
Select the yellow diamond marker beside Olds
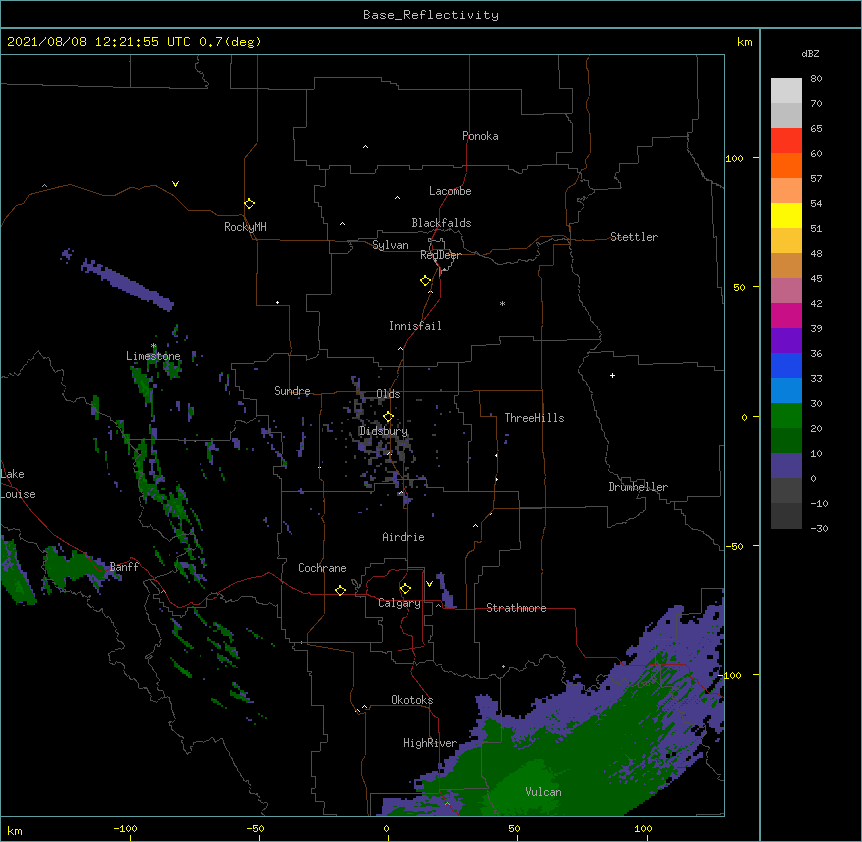(388, 417)
